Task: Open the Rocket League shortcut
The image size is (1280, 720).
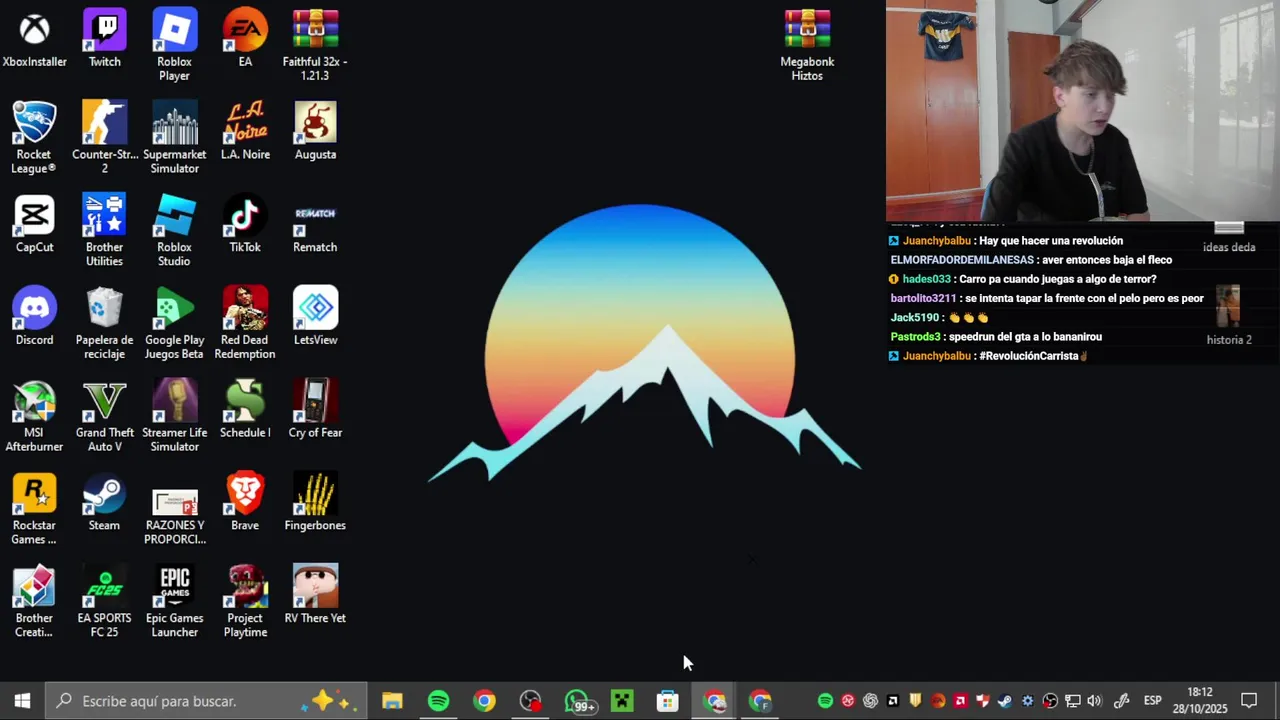Action: click(x=34, y=139)
